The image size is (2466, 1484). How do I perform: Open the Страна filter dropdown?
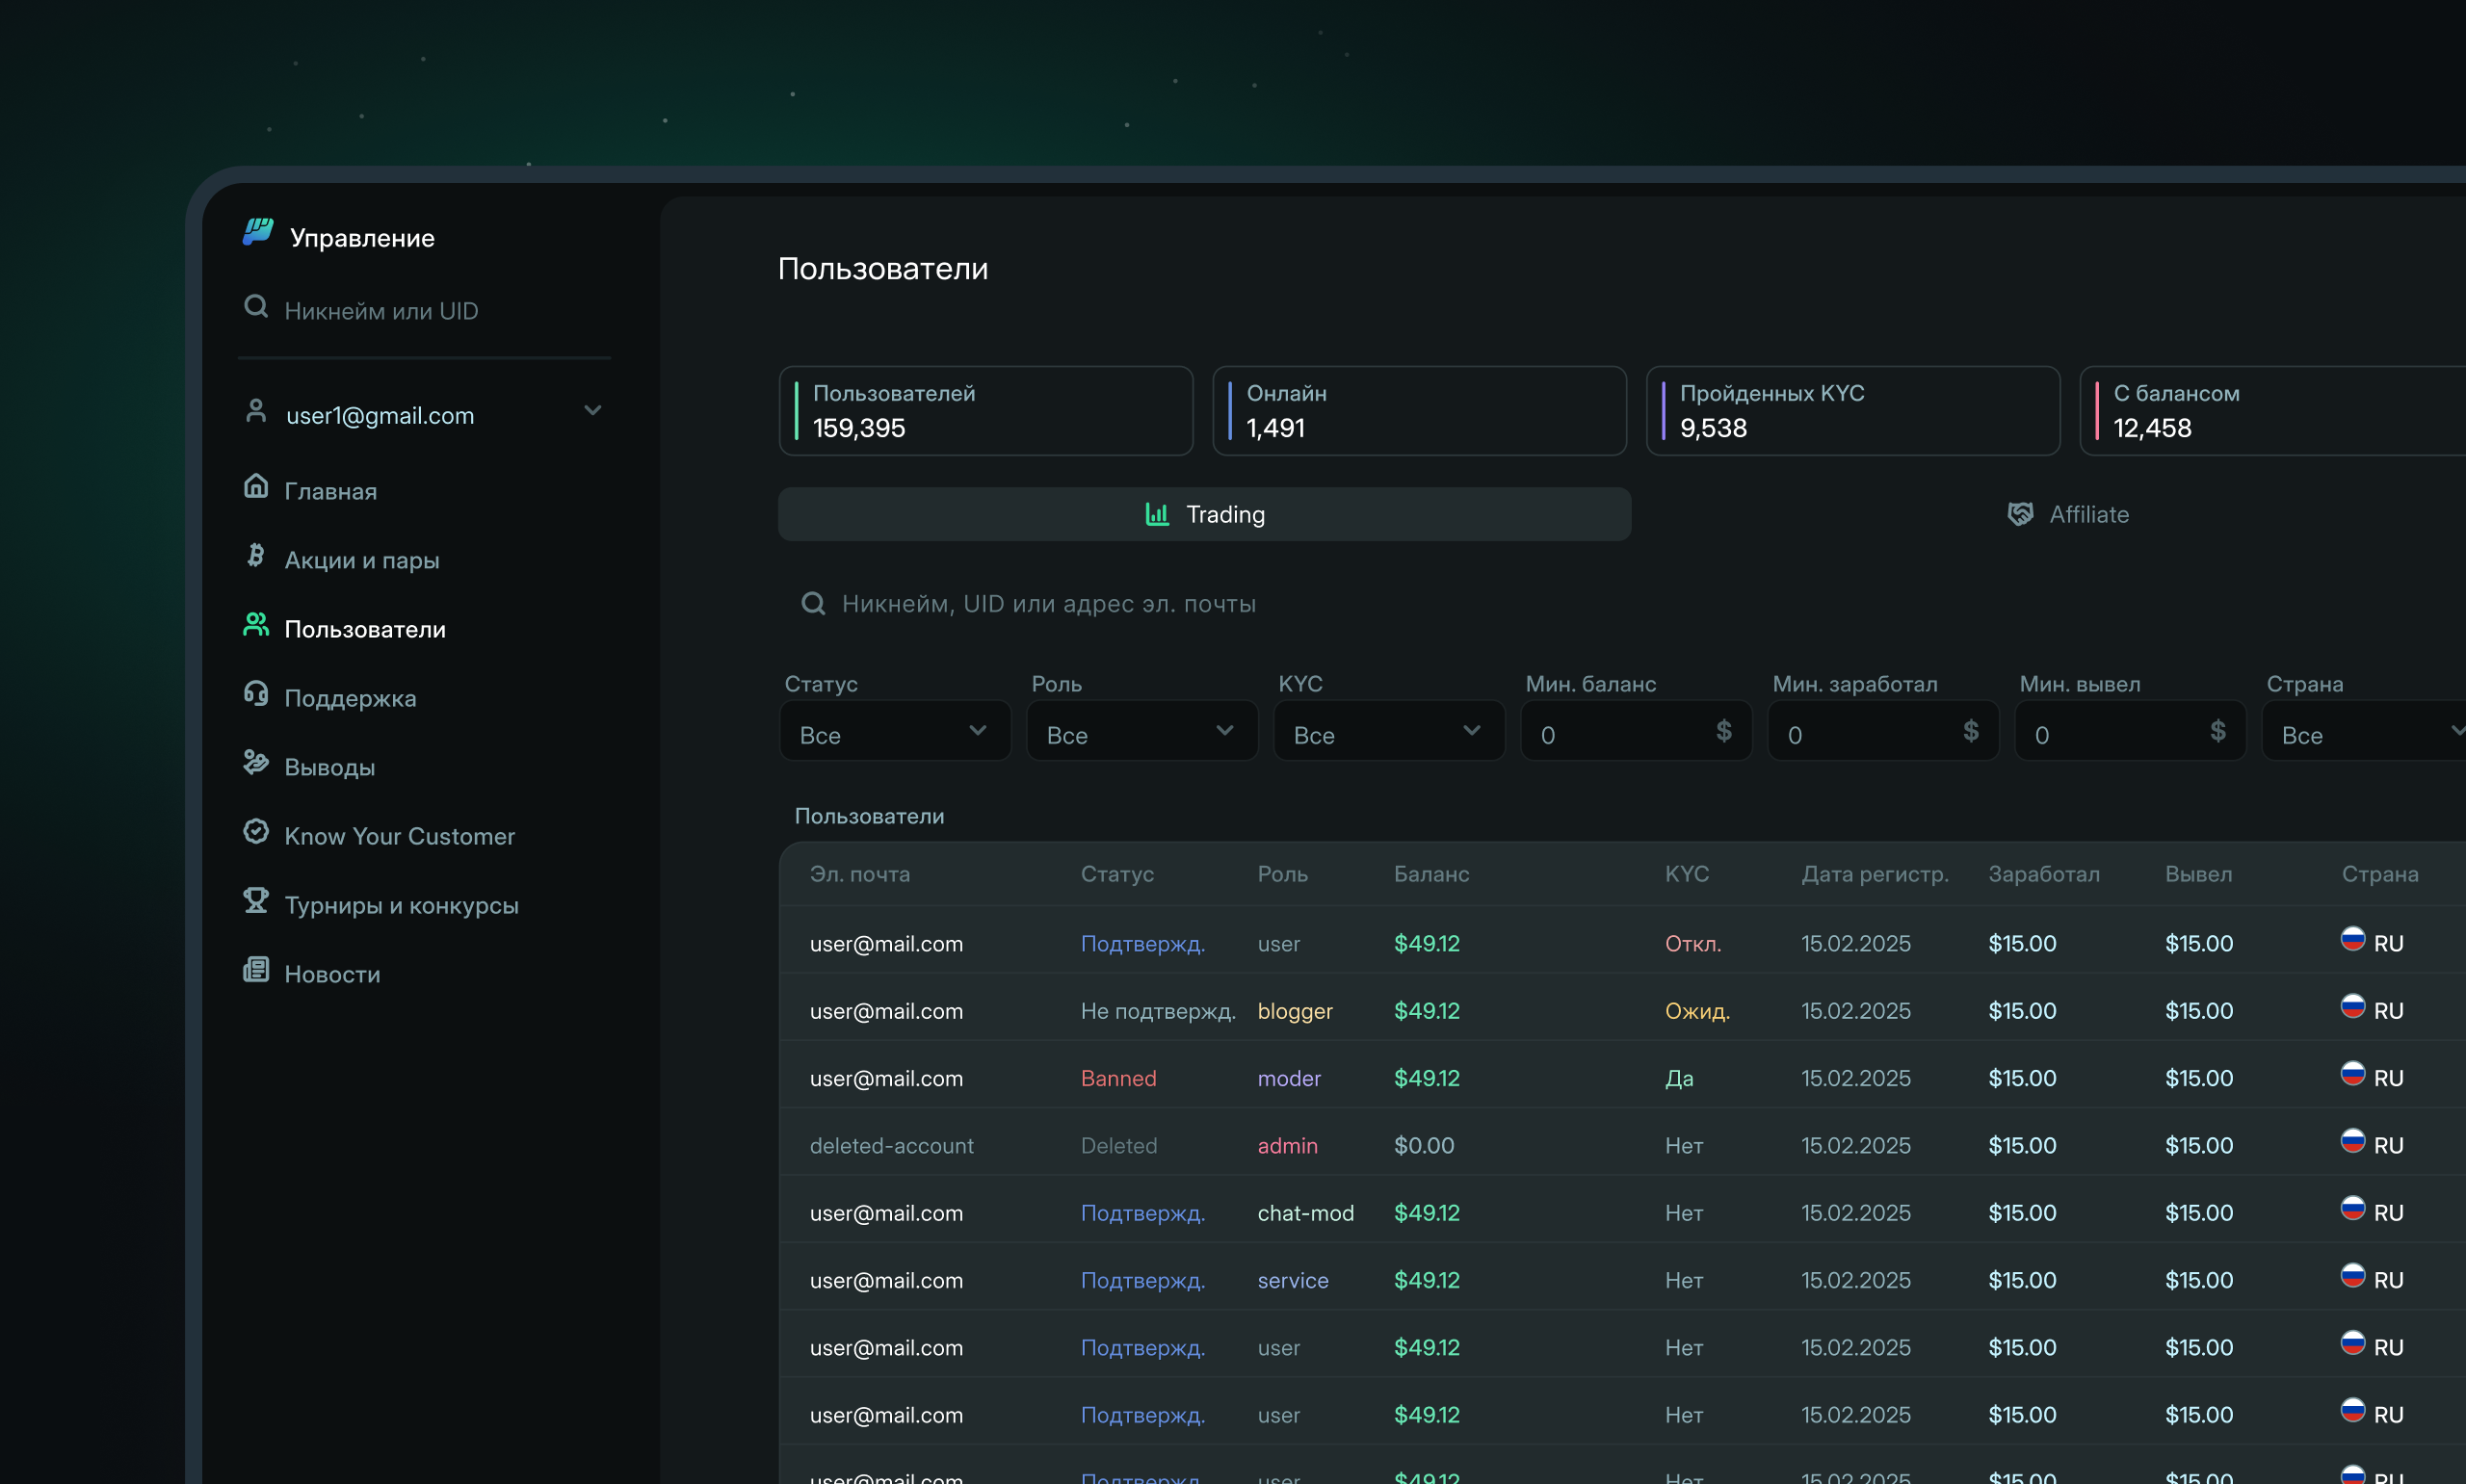[x=2365, y=731]
